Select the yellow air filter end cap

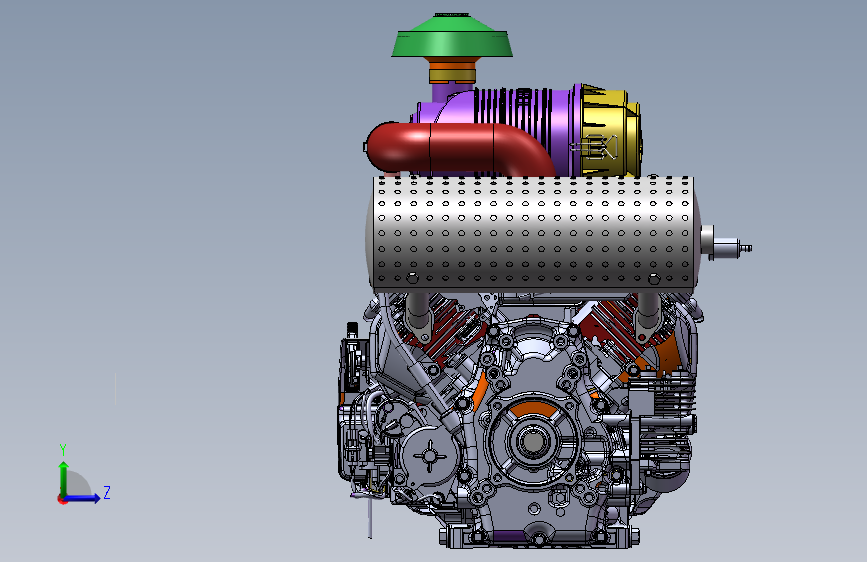click(612, 132)
